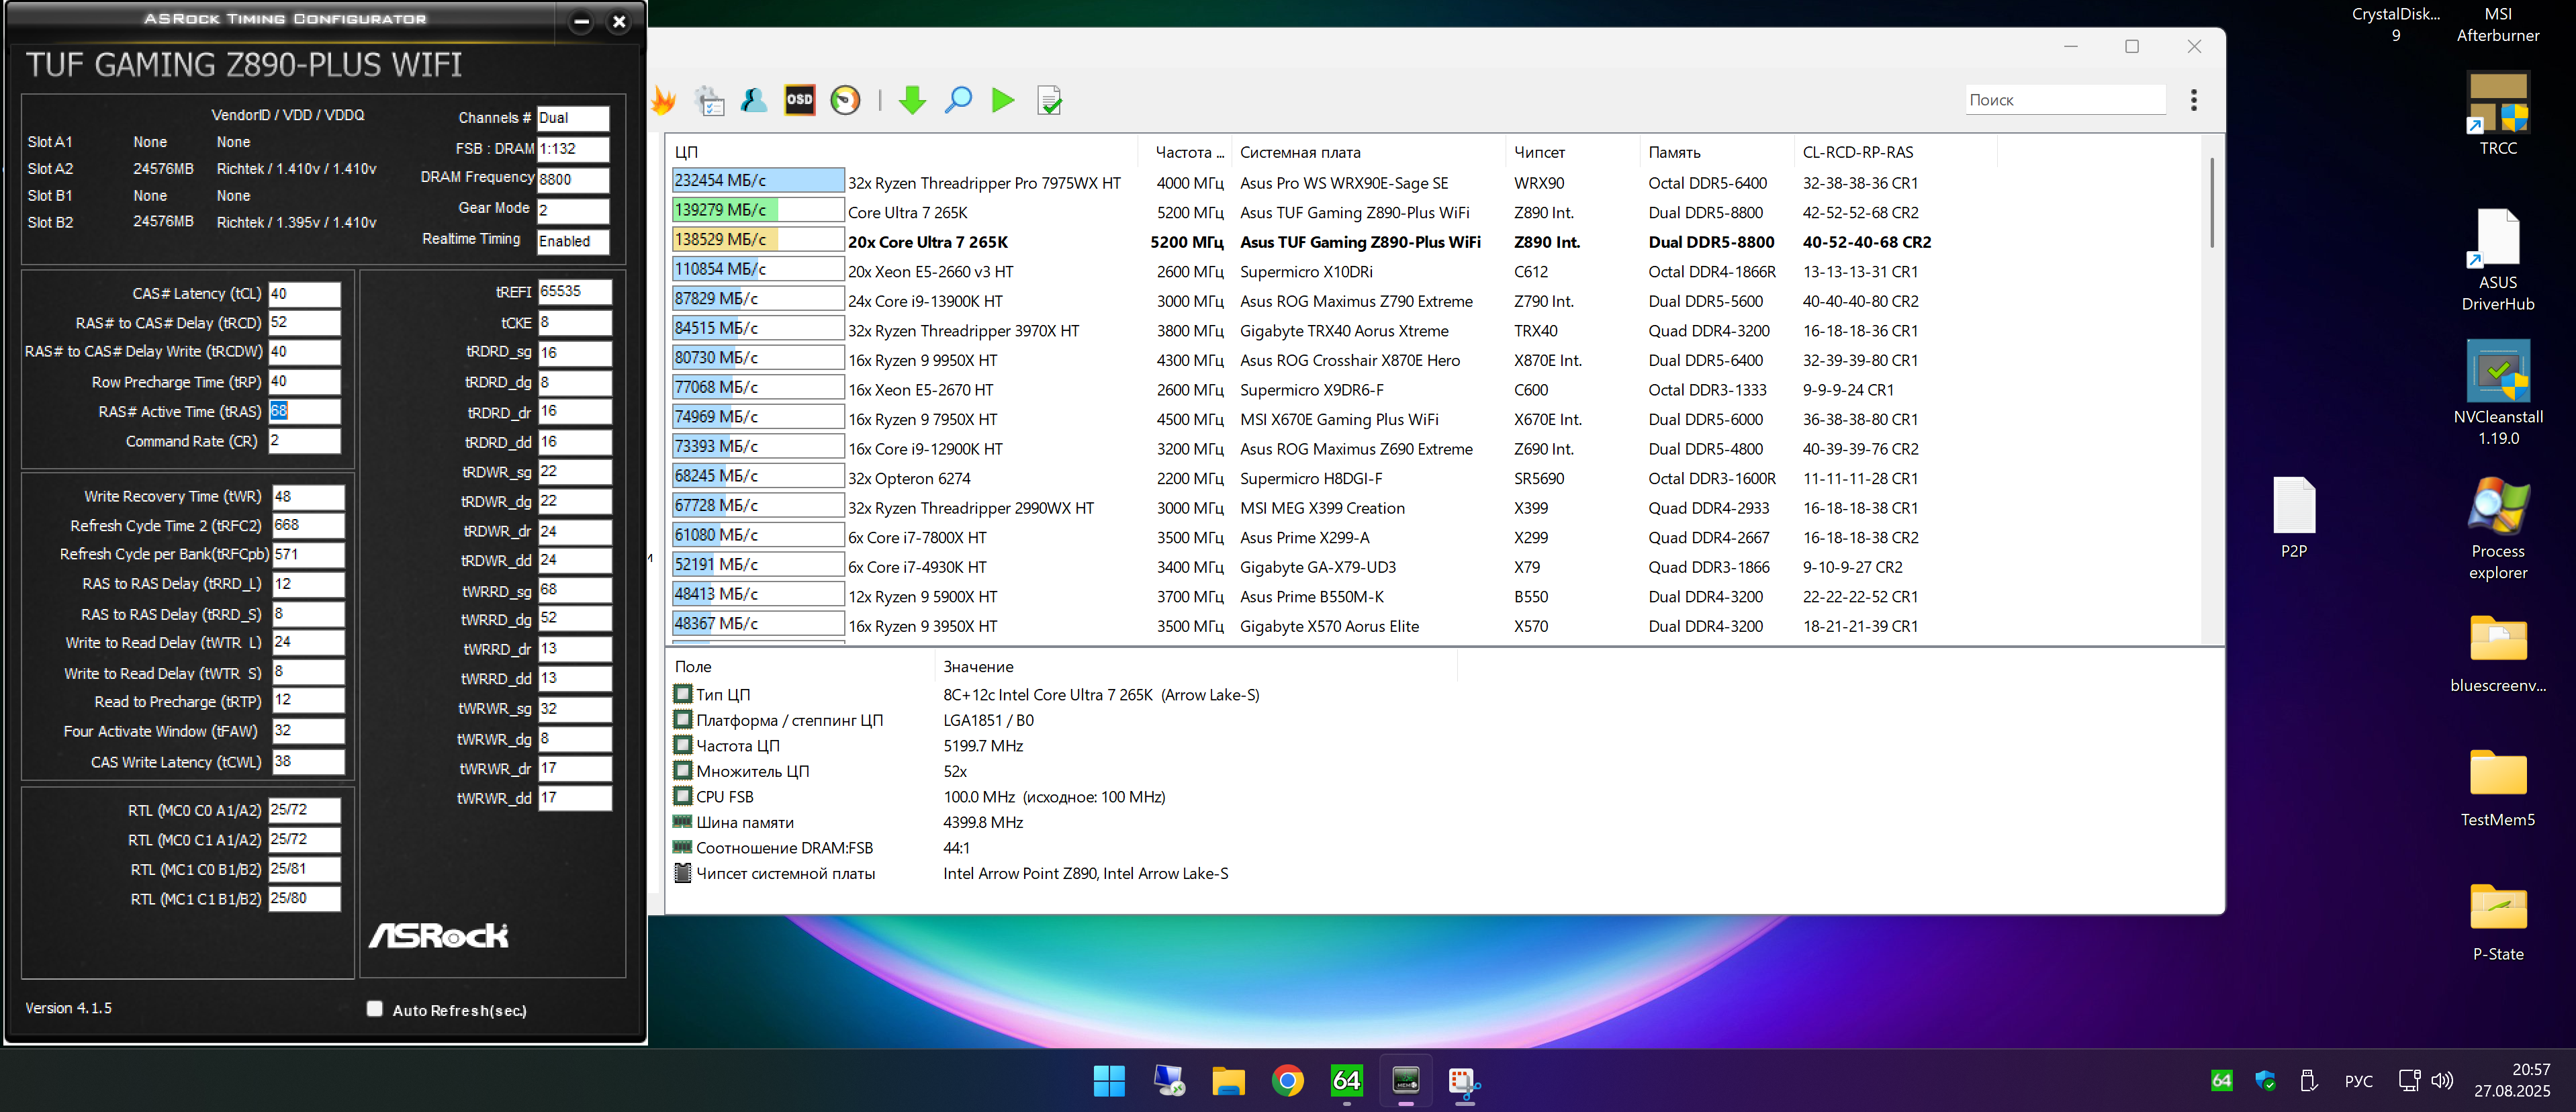Click the document with checkmark icon
The width and height of the screenshot is (2576, 1112).
tap(1049, 100)
